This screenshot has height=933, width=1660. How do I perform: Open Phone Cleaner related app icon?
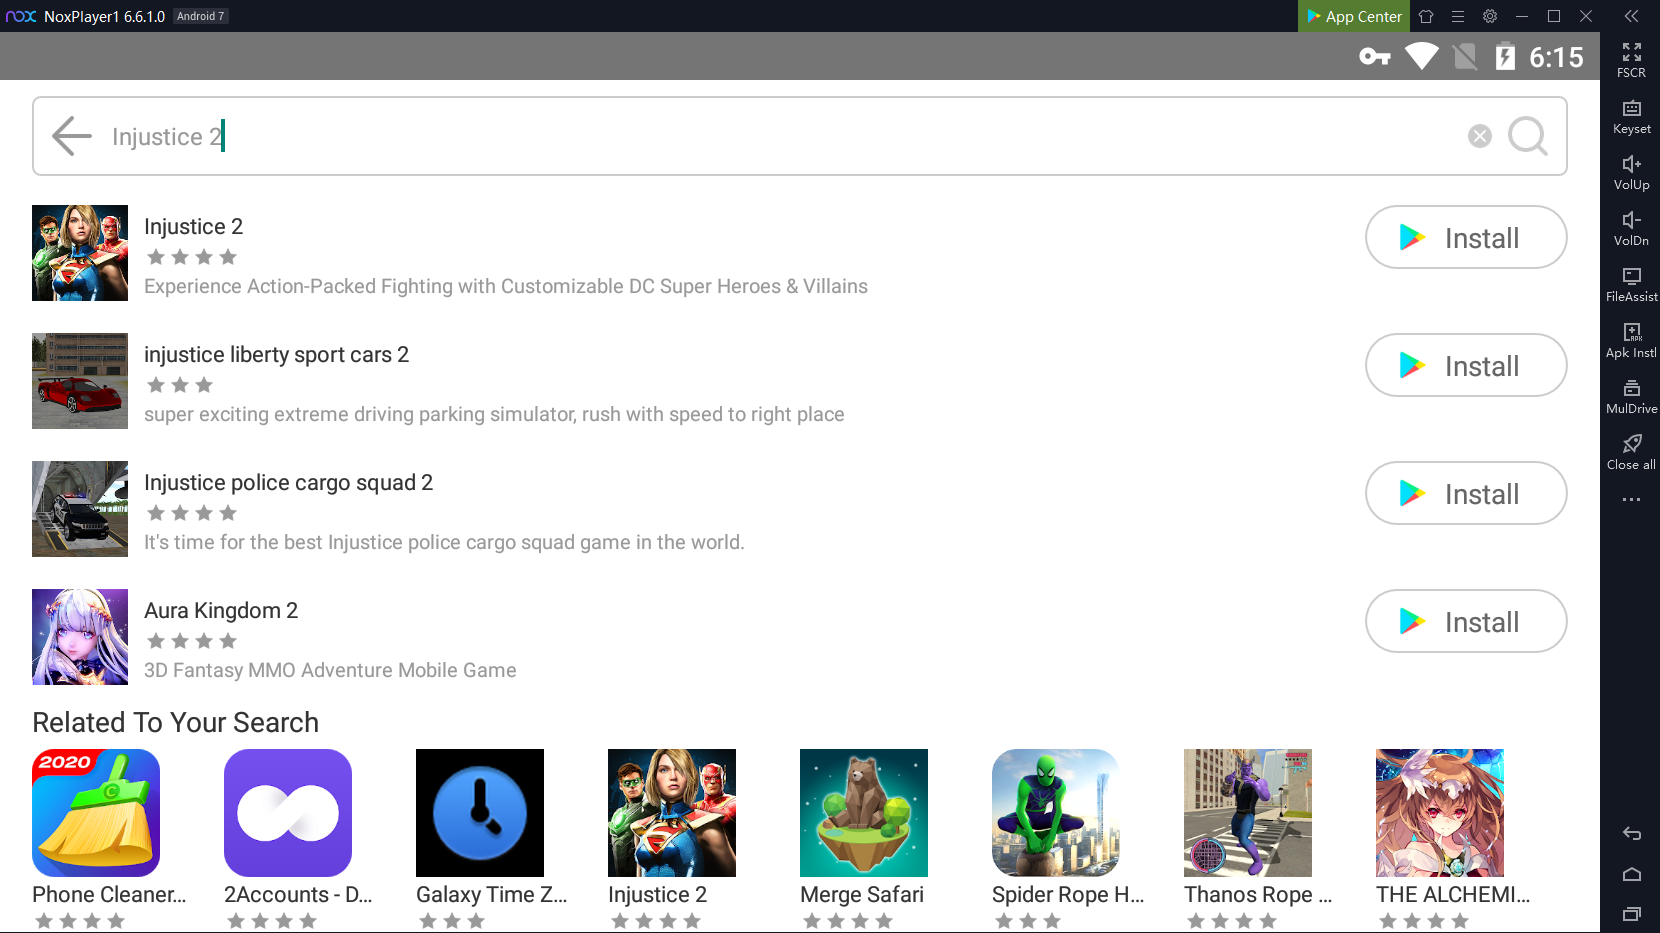click(96, 813)
